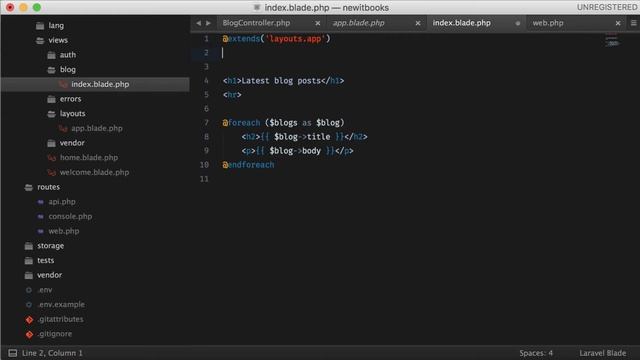
Task: Go to next tab arrow
Action: [x=208, y=23]
